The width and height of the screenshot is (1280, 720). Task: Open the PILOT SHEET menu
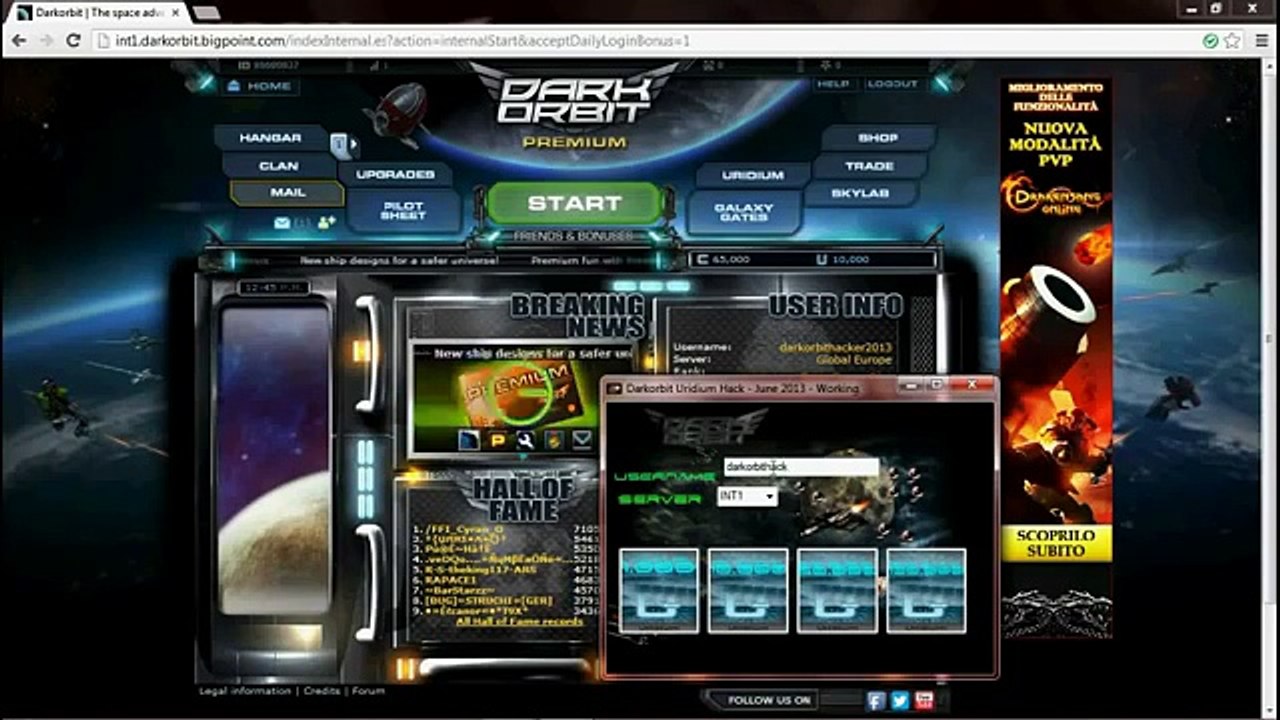coord(403,210)
